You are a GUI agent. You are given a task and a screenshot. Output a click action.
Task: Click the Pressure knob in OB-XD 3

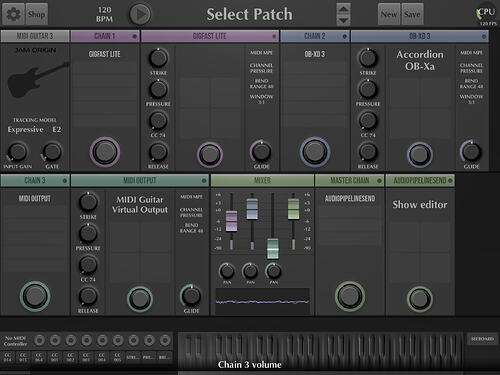click(x=368, y=89)
